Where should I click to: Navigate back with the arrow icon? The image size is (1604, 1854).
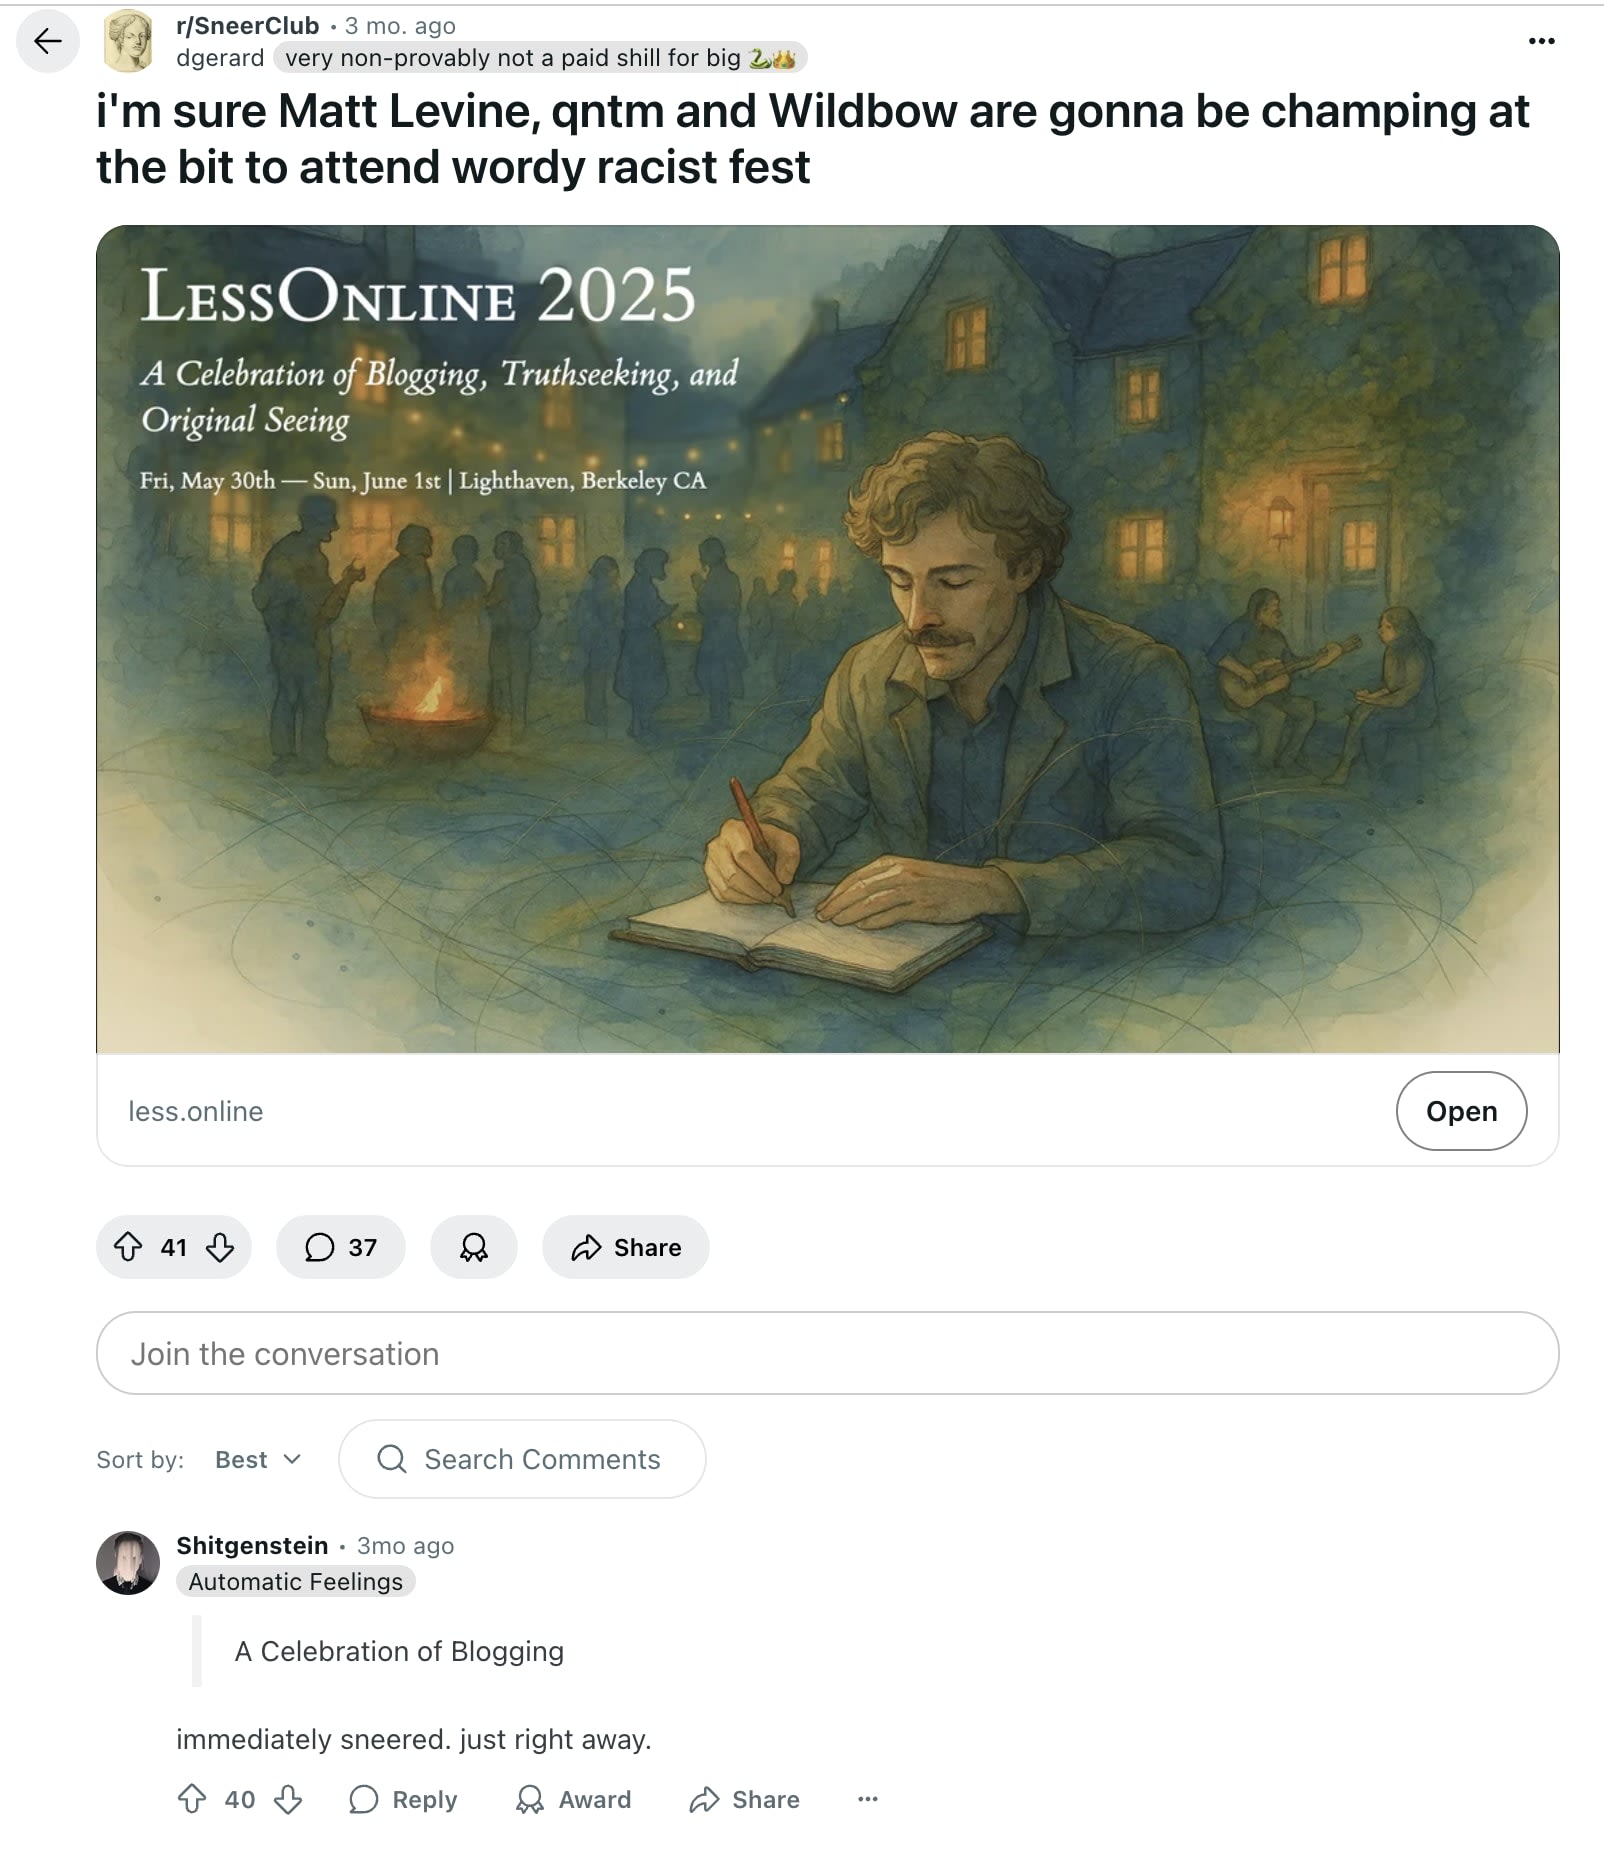click(x=46, y=41)
